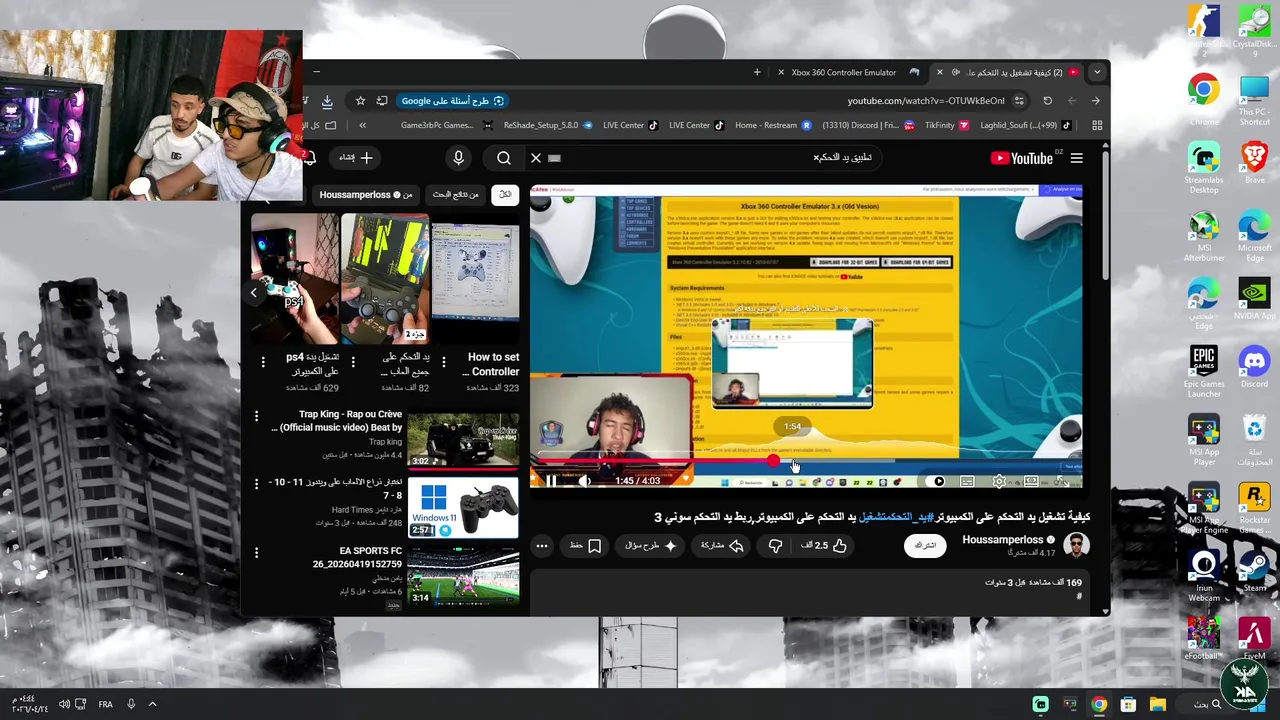Open the Trap King Rap ou Crève thumbnail
Image resolution: width=1280 pixels, height=720 pixels.
point(463,439)
